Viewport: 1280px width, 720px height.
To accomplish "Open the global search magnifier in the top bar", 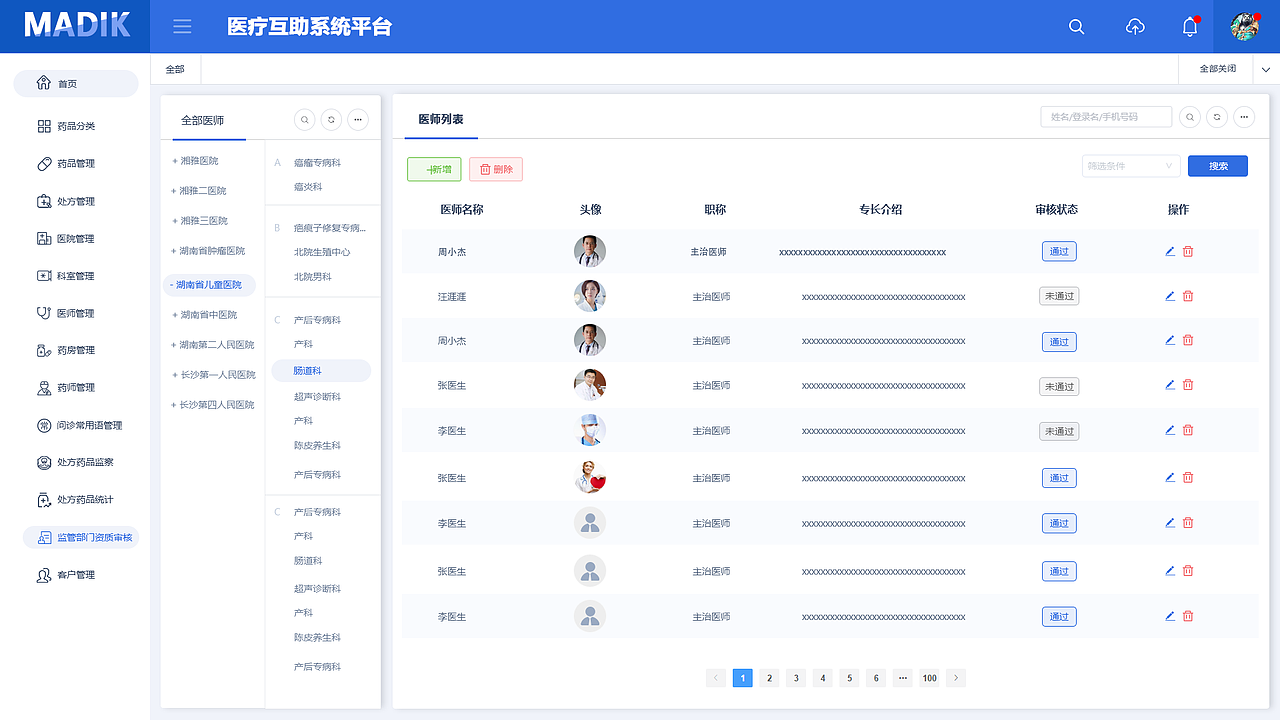I will (x=1076, y=27).
